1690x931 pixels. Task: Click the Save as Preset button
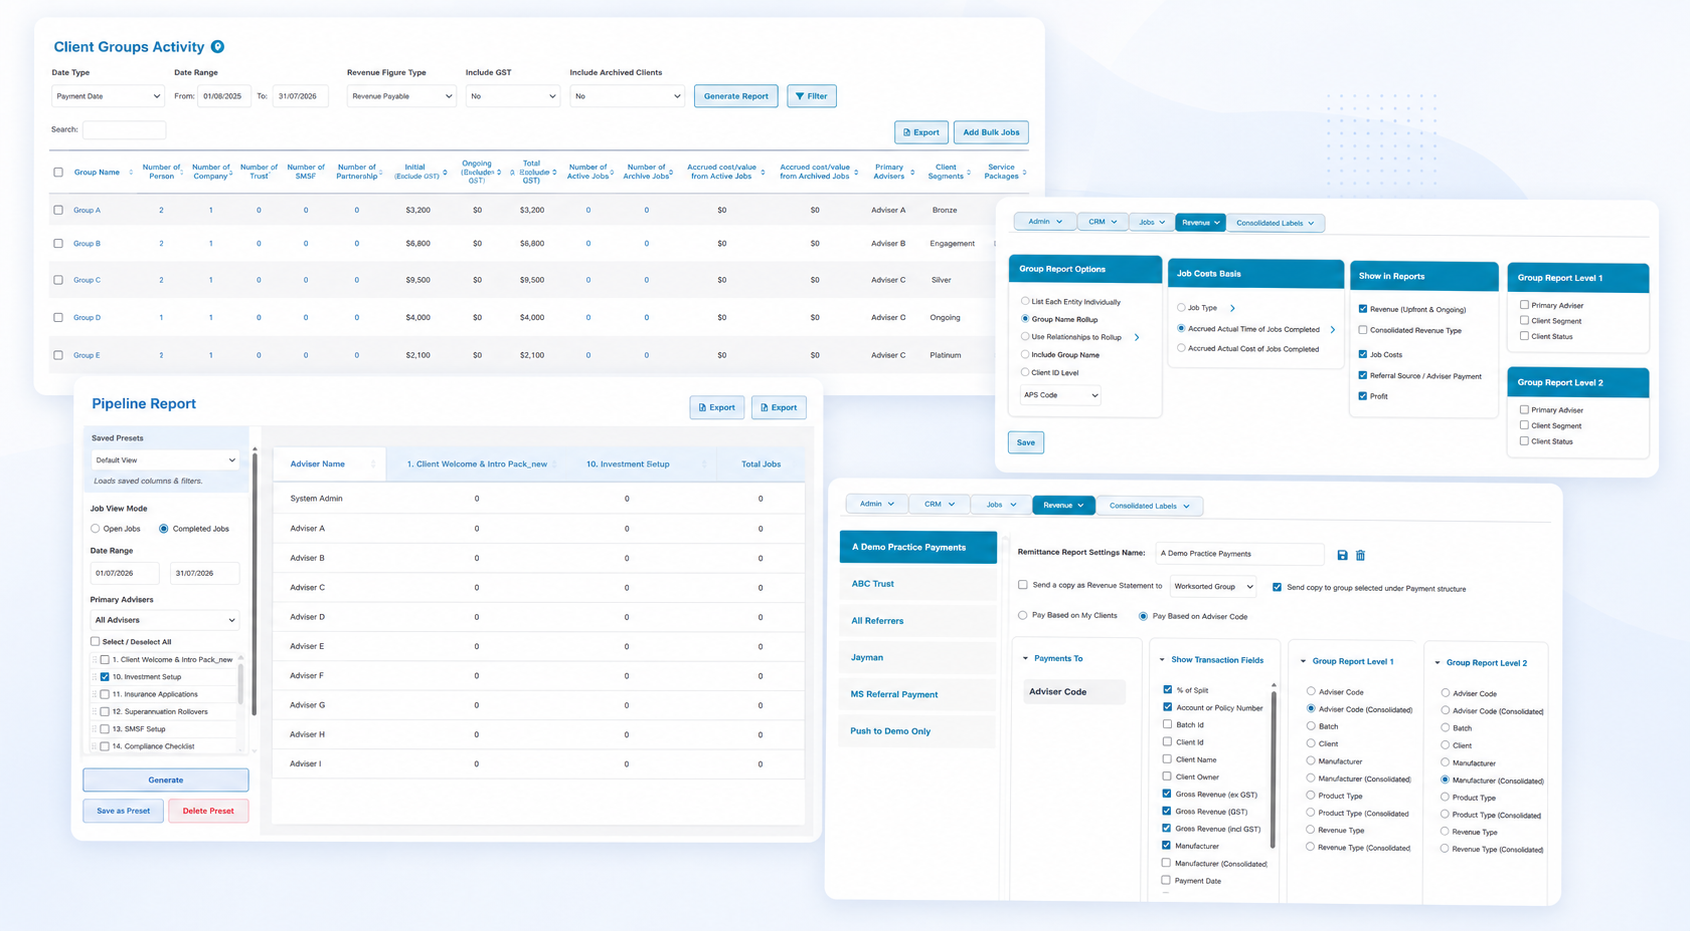[x=123, y=811]
